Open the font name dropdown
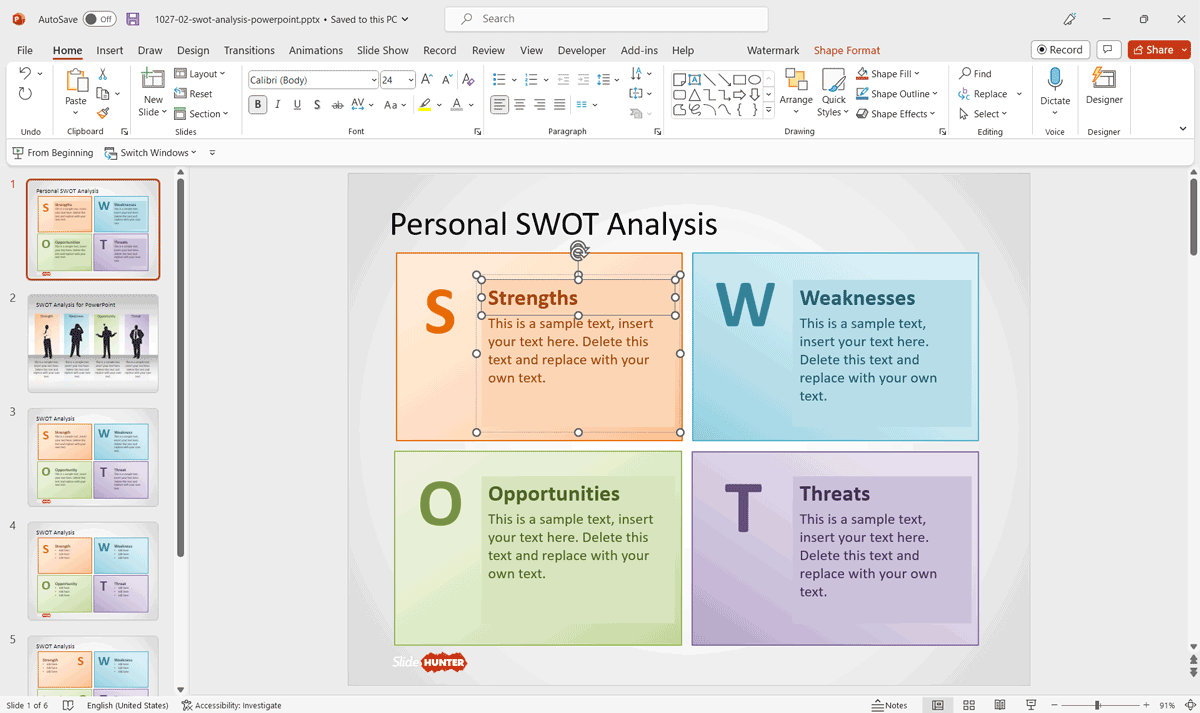Image resolution: width=1200 pixels, height=713 pixels. (x=374, y=80)
